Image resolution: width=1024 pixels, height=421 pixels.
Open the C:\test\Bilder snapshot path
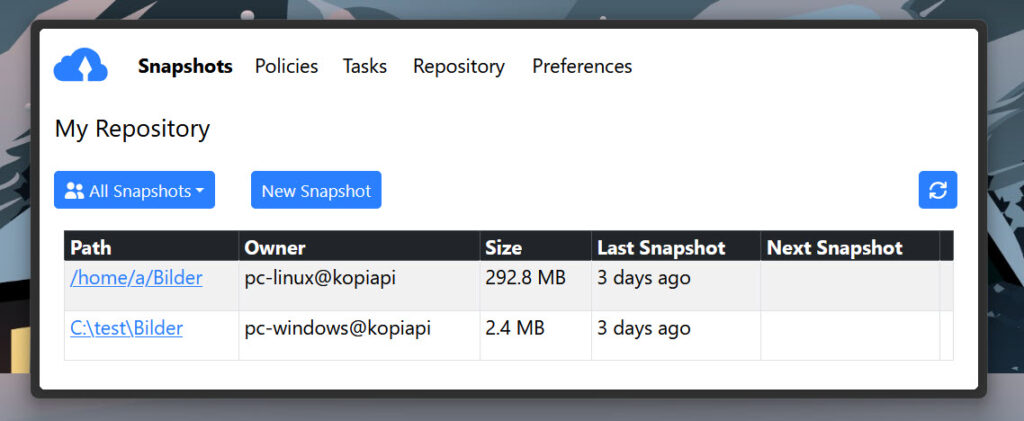tap(126, 328)
